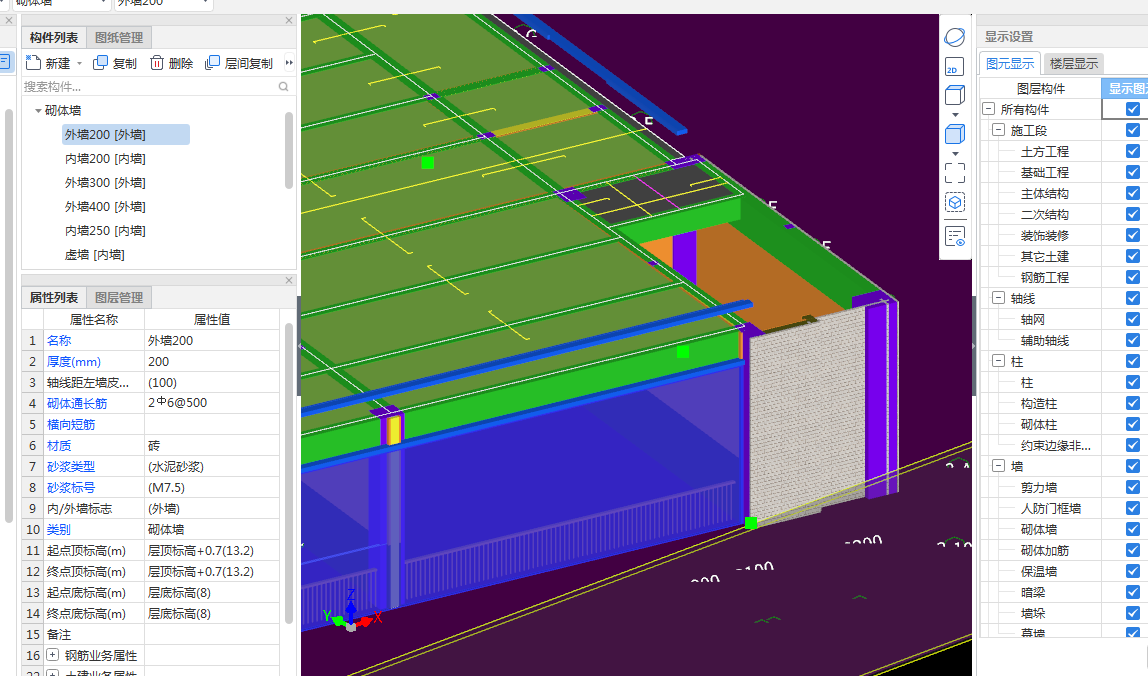The width and height of the screenshot is (1148, 676).
Task: Click the 砂浆标号 property link
Action: (x=71, y=488)
